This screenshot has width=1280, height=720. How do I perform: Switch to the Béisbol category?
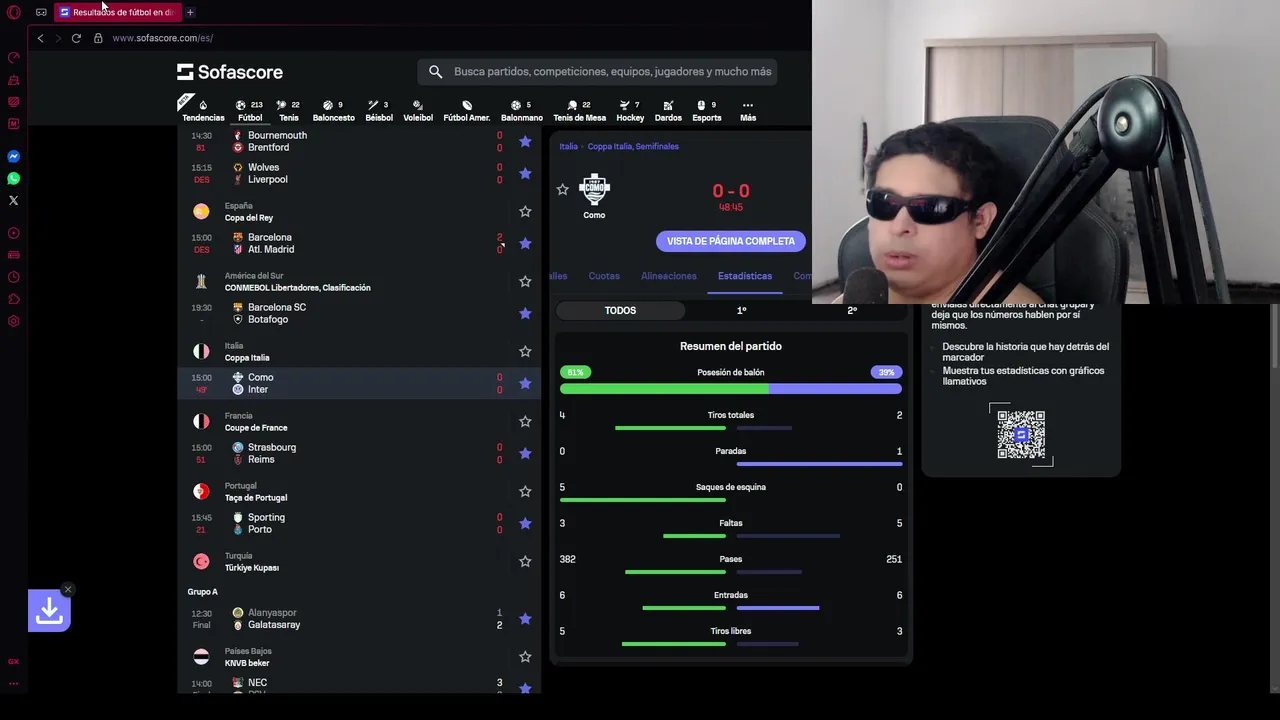pos(379,110)
